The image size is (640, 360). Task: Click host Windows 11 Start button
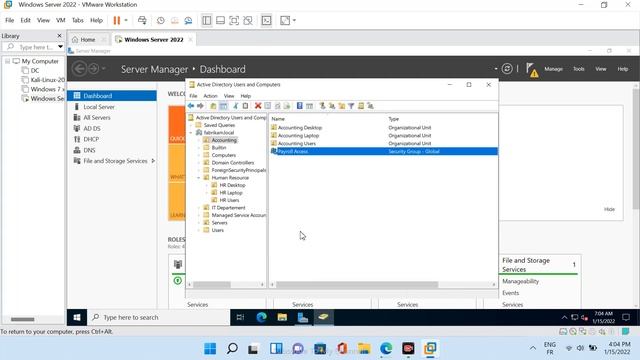[x=210, y=349]
